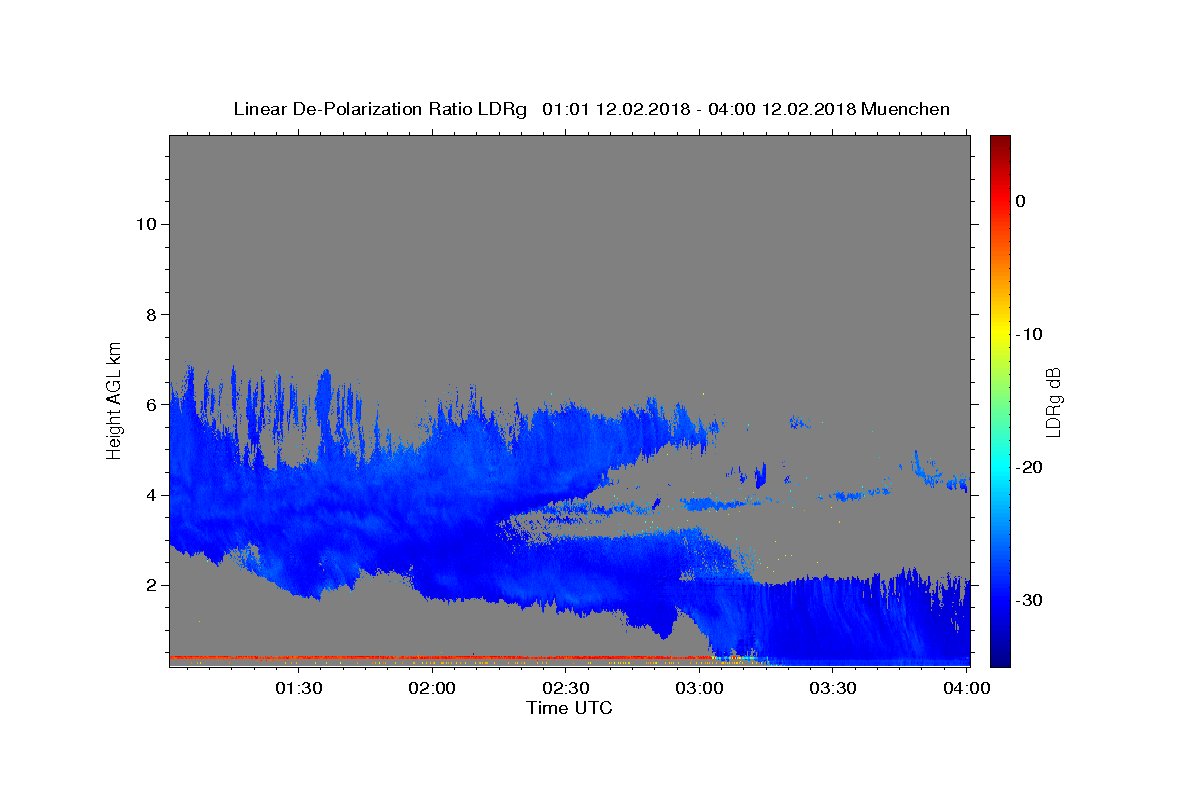Click the height tick label 6

coord(150,405)
